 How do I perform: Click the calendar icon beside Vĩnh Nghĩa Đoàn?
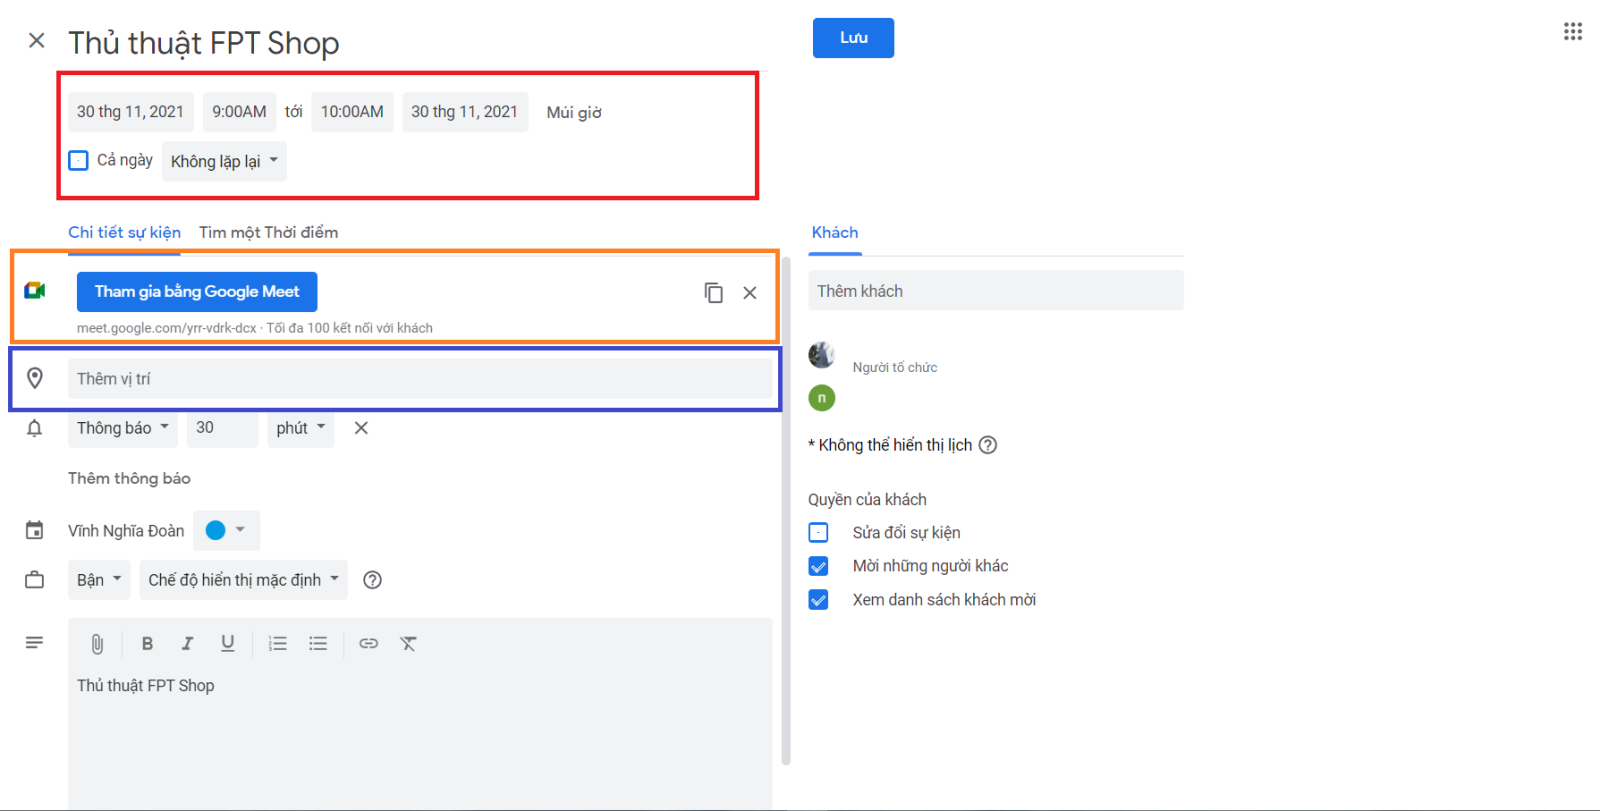(x=35, y=530)
